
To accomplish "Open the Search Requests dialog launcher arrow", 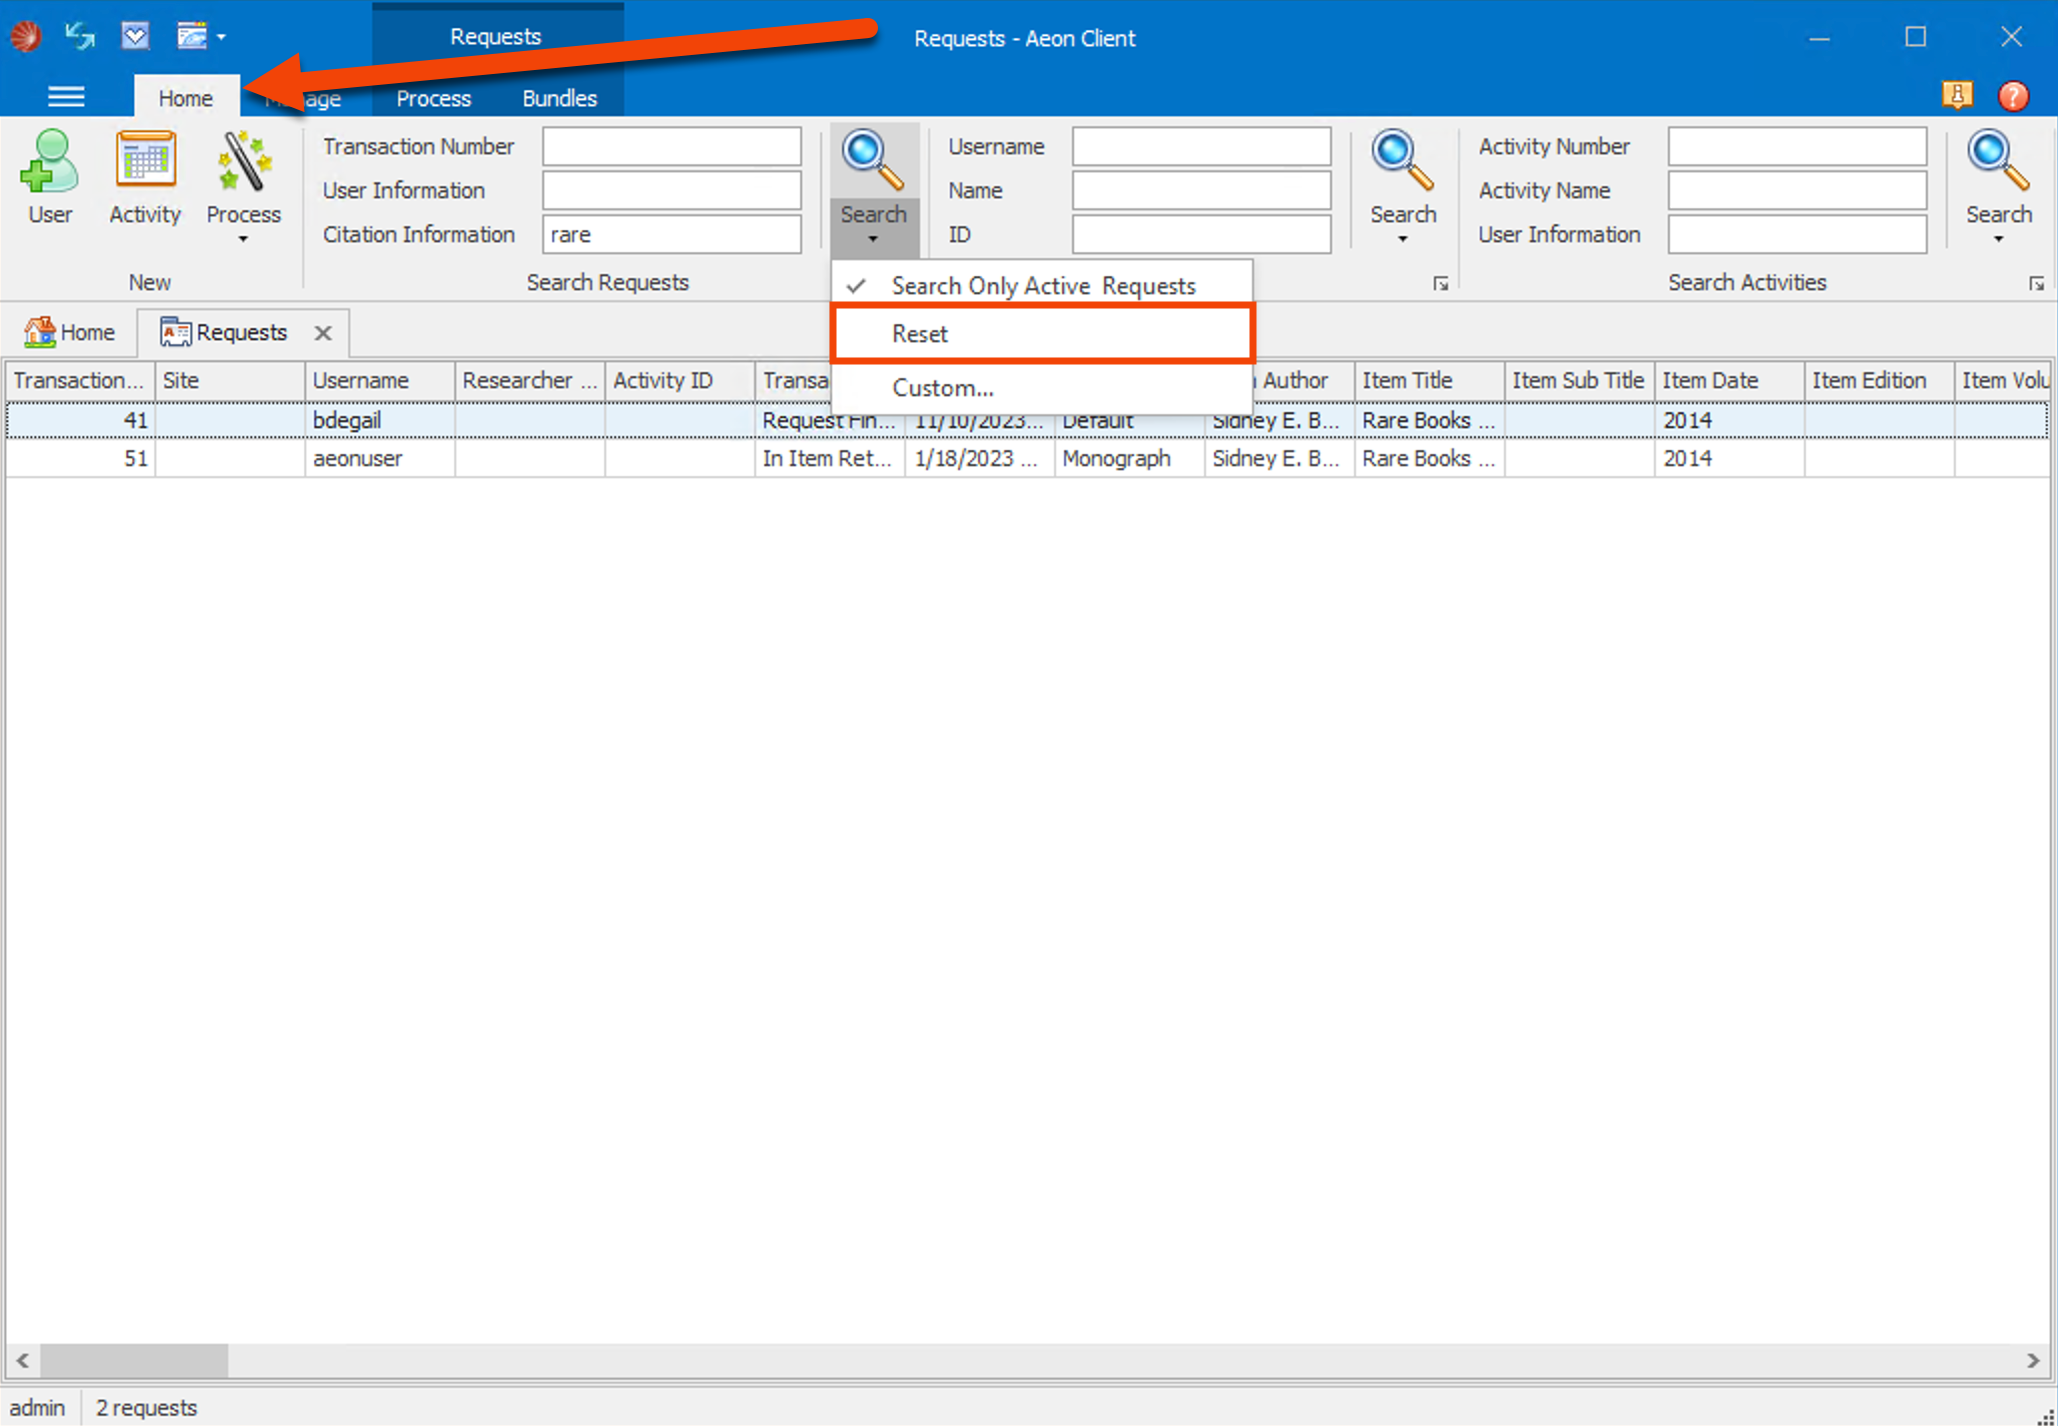I will pyautogui.click(x=1440, y=283).
